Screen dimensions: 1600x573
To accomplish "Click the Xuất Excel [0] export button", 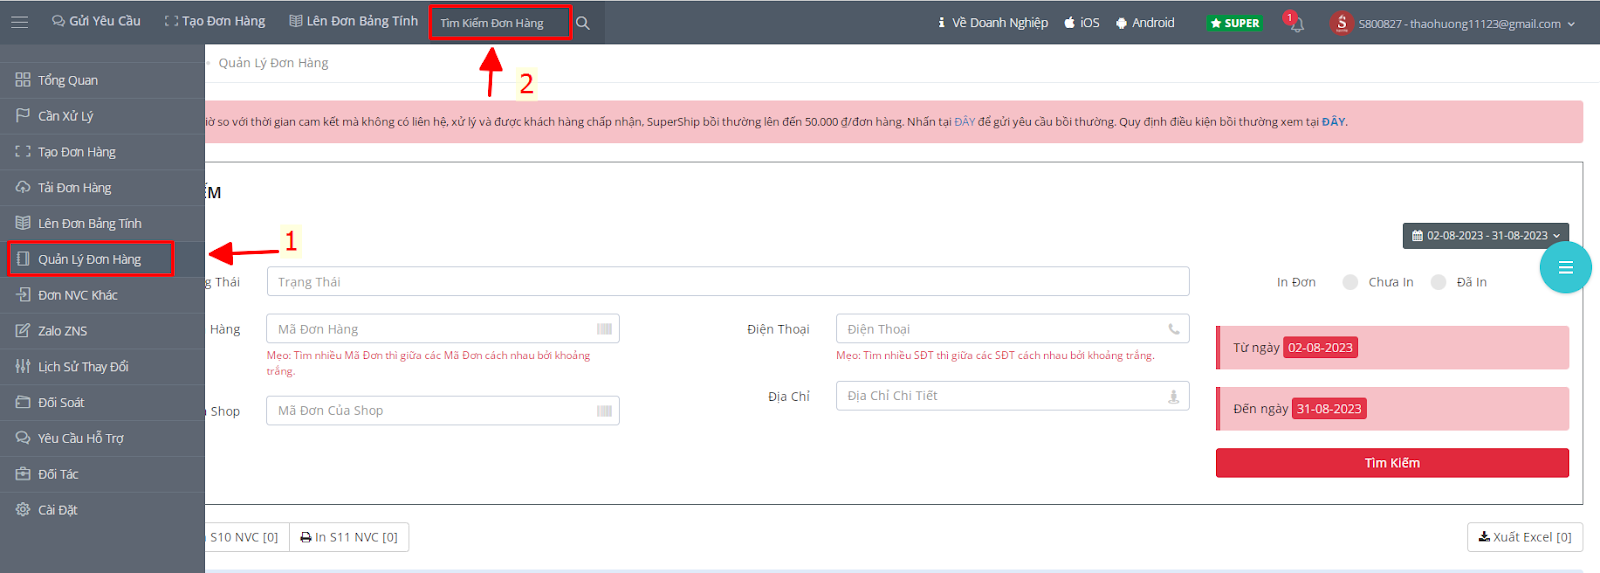I will click(x=1525, y=537).
